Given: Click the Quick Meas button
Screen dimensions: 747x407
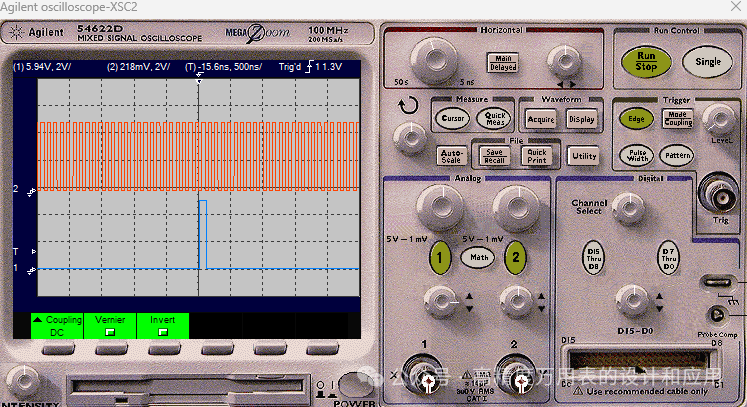Looking at the screenshot, I should click(495, 118).
